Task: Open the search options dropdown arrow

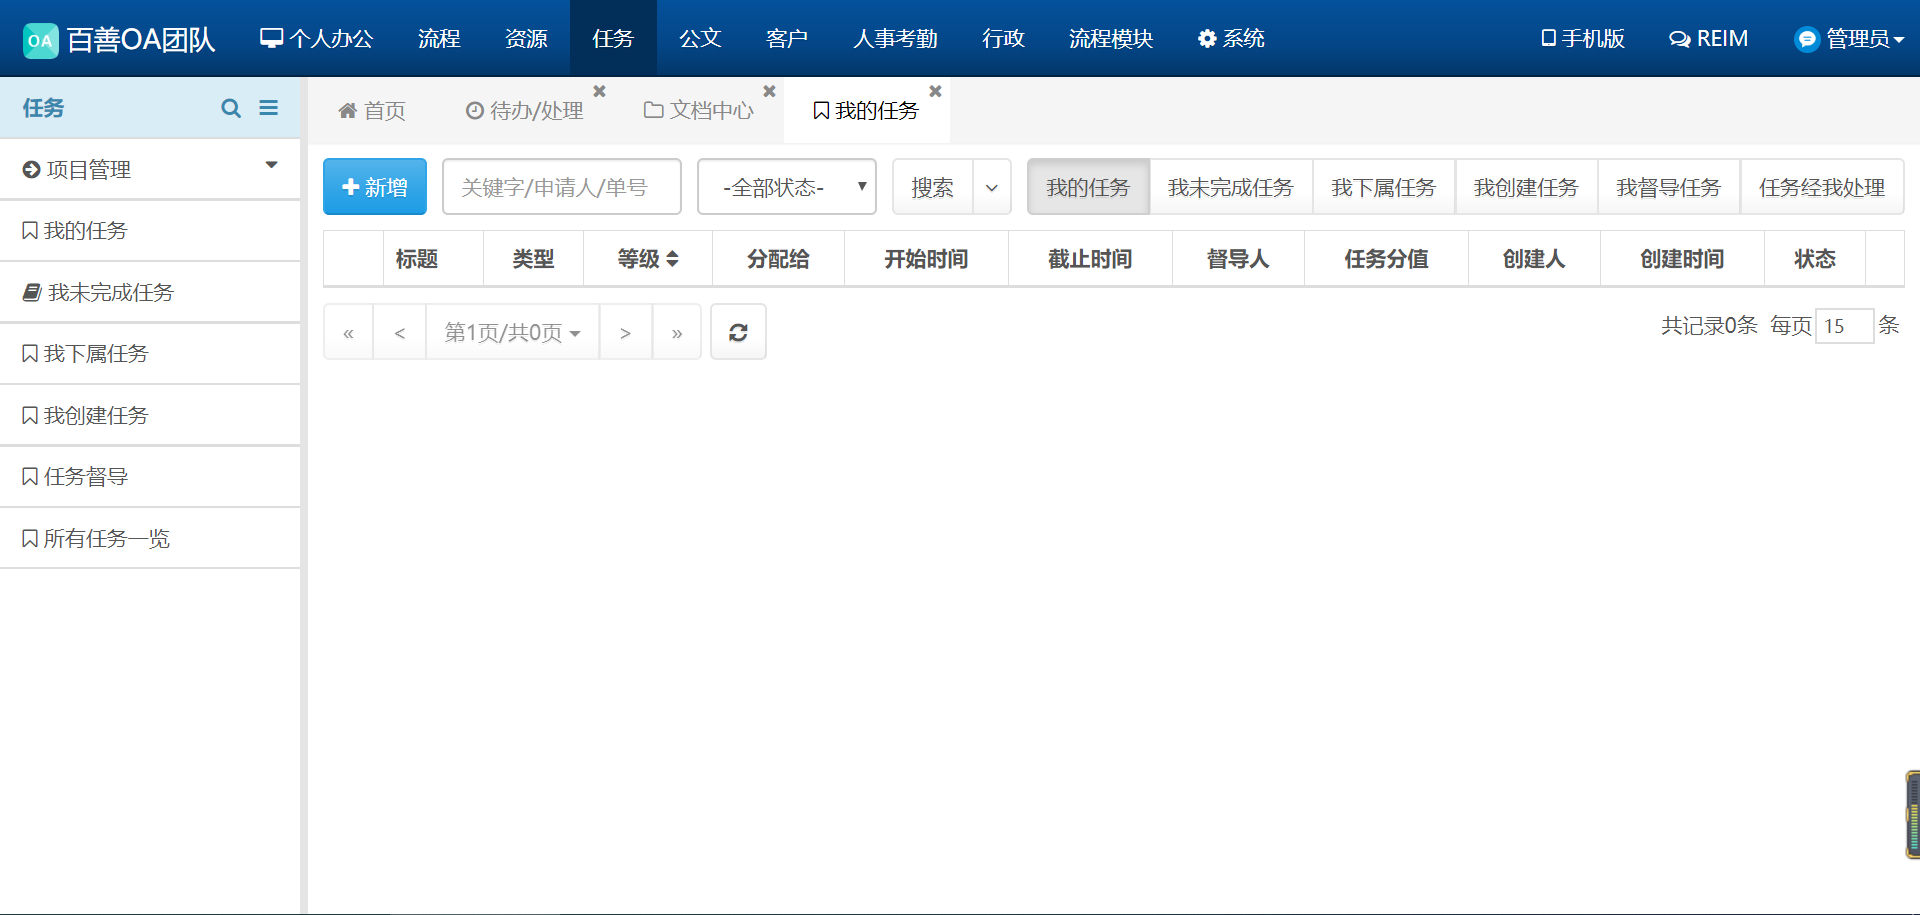Action: 992,187
